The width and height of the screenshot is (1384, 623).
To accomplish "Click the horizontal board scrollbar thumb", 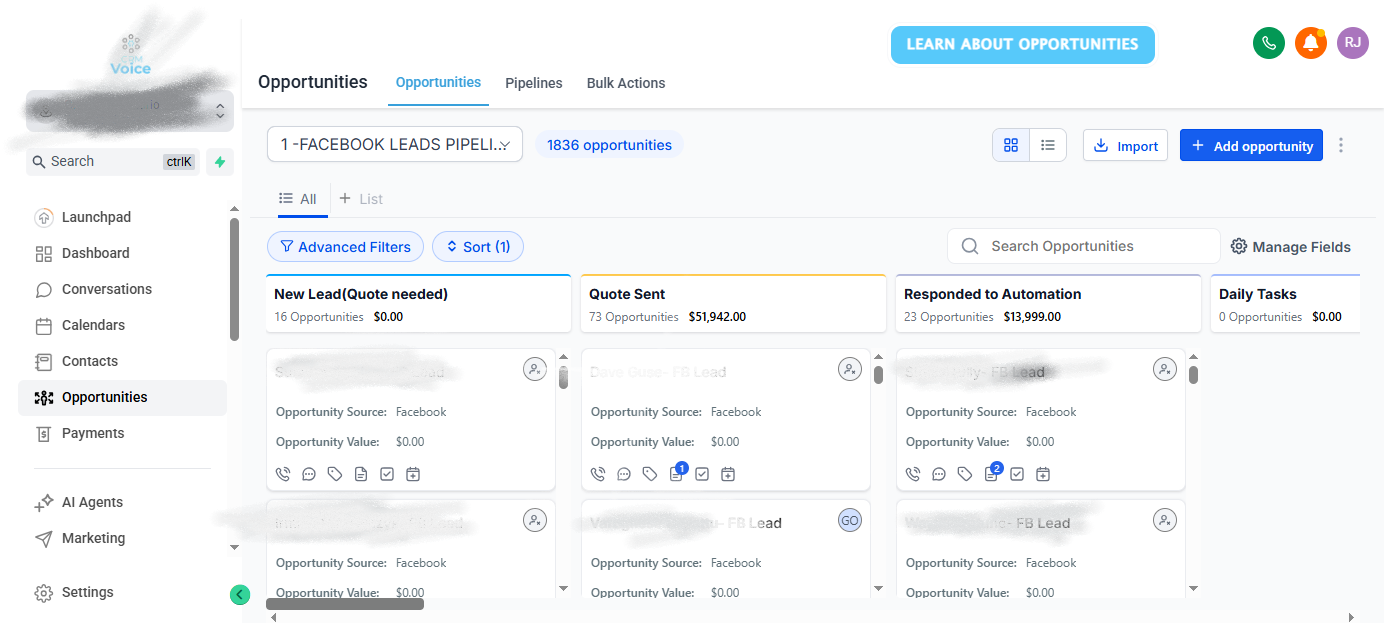I will coord(345,604).
